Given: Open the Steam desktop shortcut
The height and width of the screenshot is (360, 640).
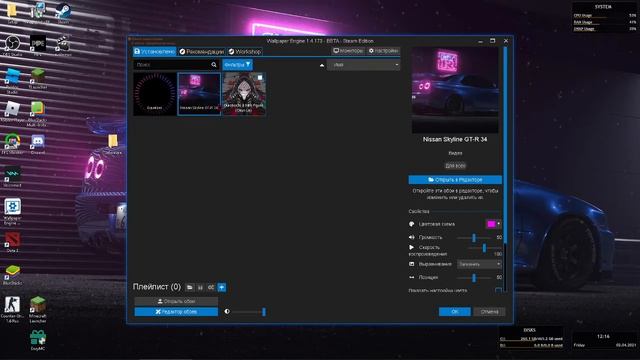Looking at the screenshot, I should [63, 12].
